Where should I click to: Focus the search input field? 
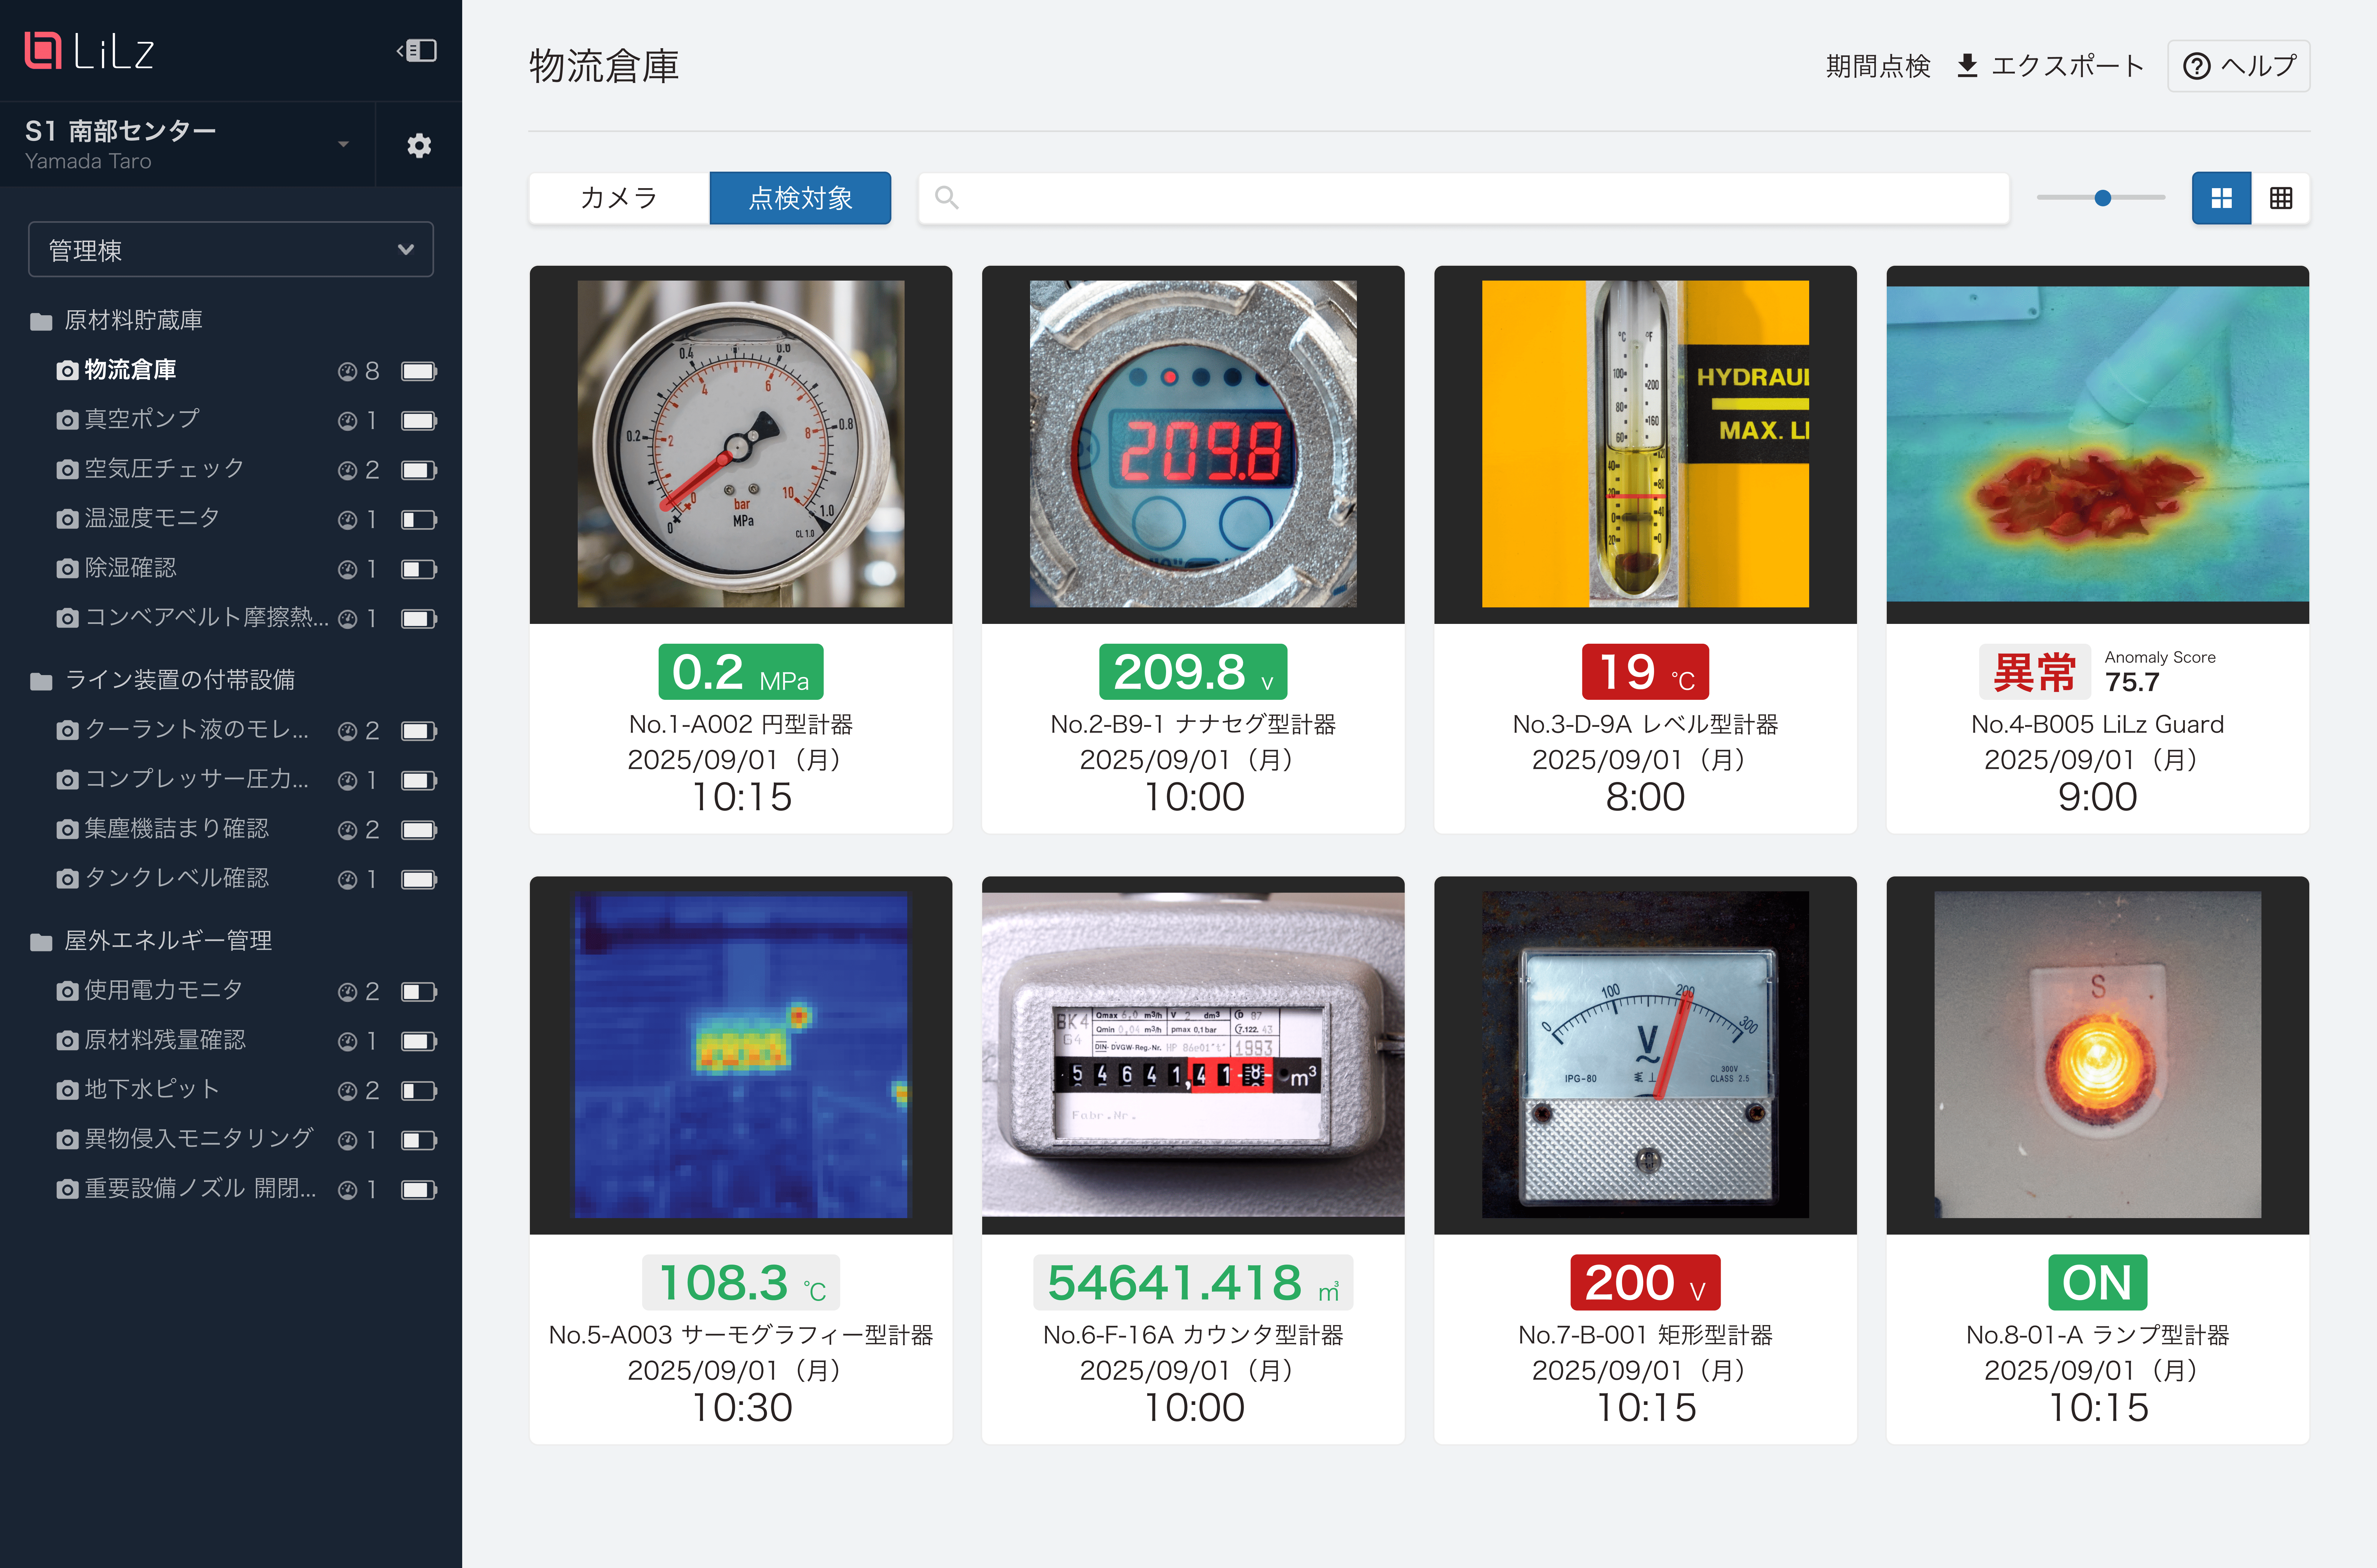1463,198
